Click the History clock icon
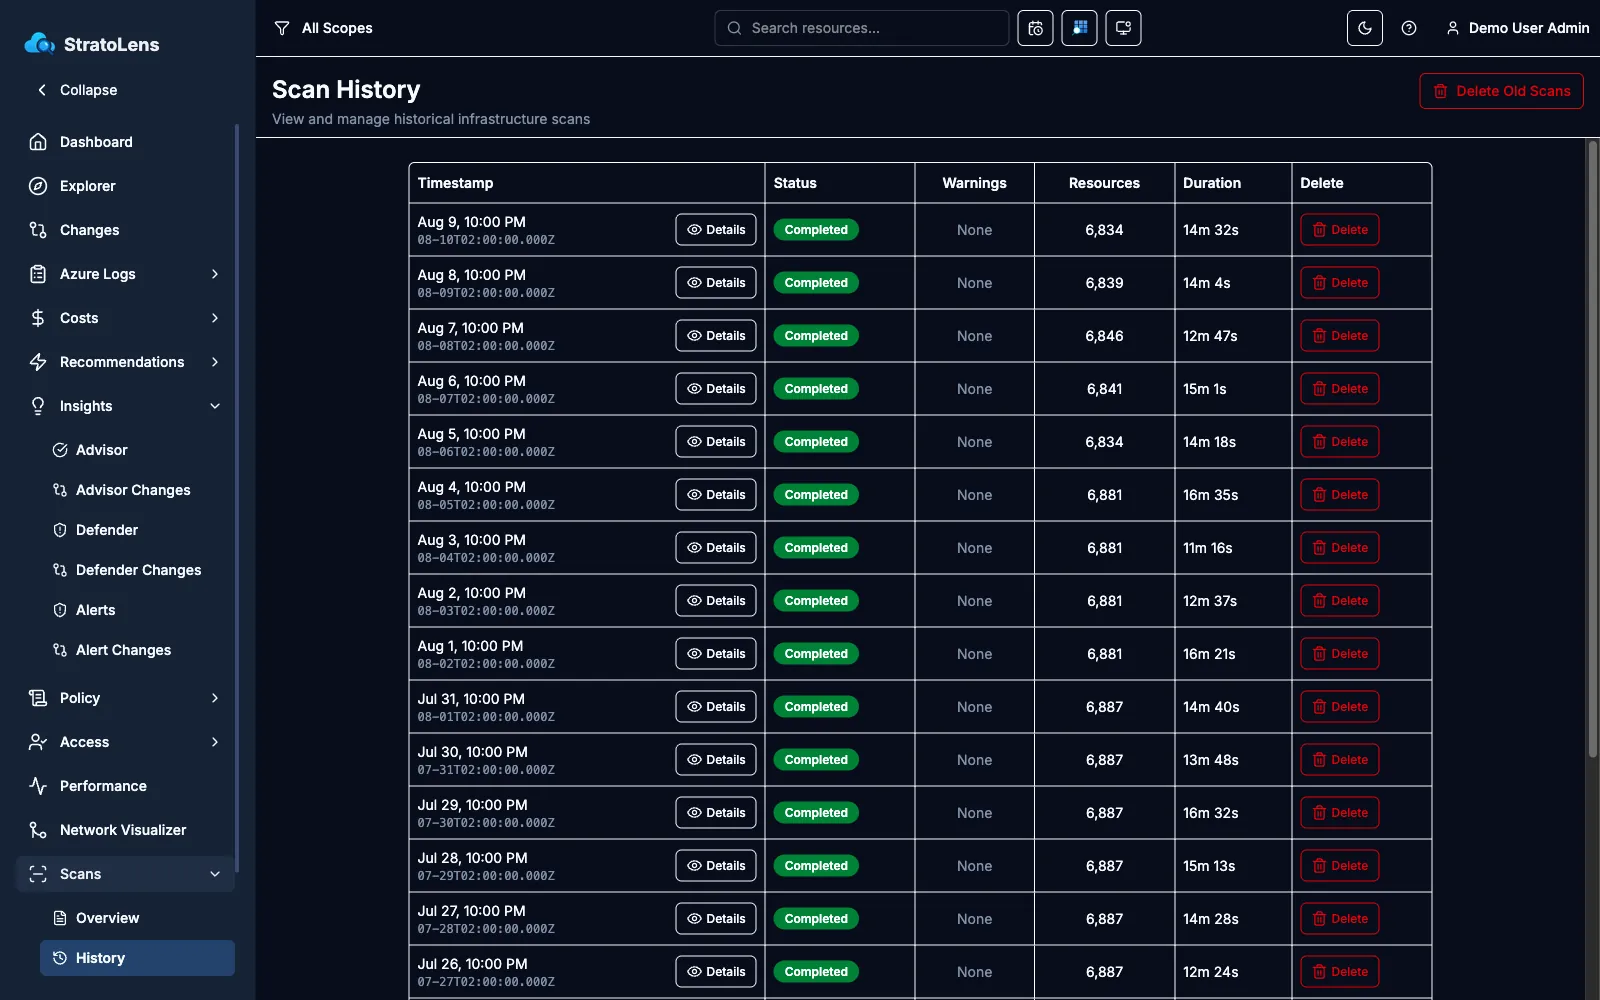Screen dimensions: 1600x1000 tap(60, 958)
